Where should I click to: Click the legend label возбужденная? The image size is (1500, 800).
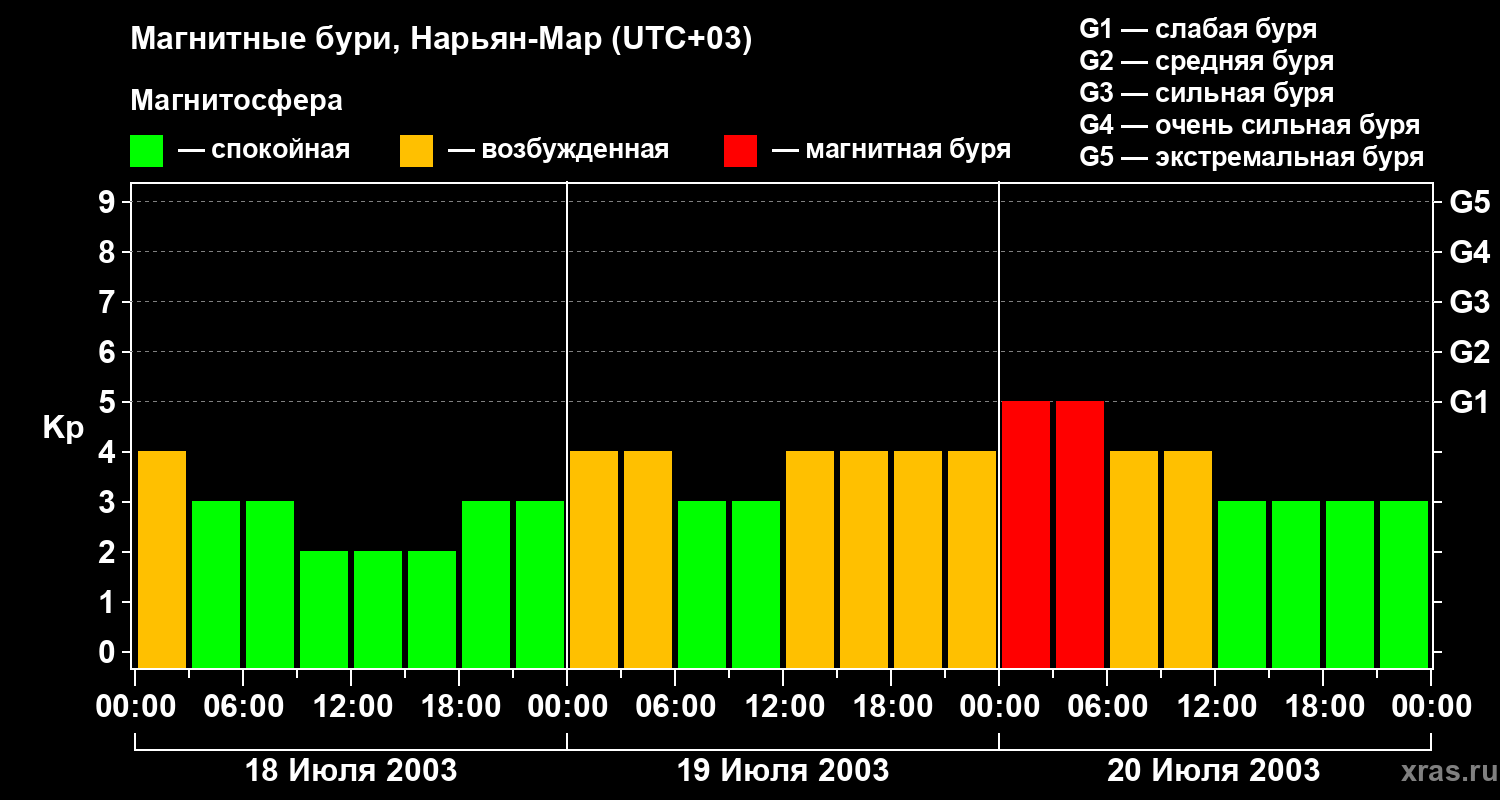click(575, 151)
